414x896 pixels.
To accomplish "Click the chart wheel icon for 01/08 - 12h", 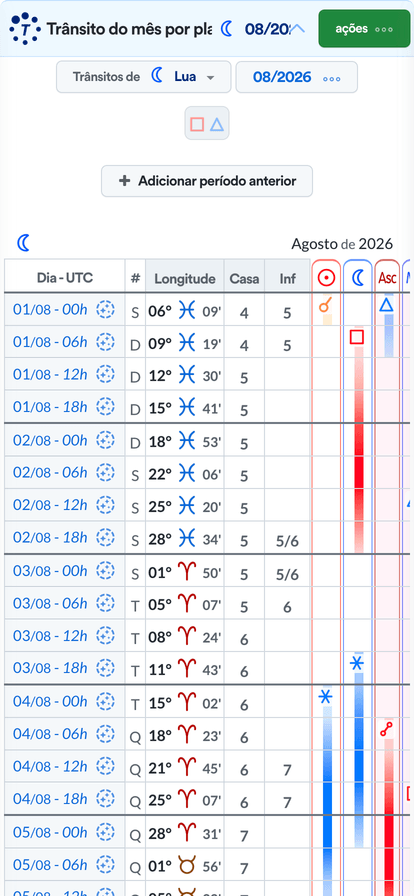I will point(105,375).
